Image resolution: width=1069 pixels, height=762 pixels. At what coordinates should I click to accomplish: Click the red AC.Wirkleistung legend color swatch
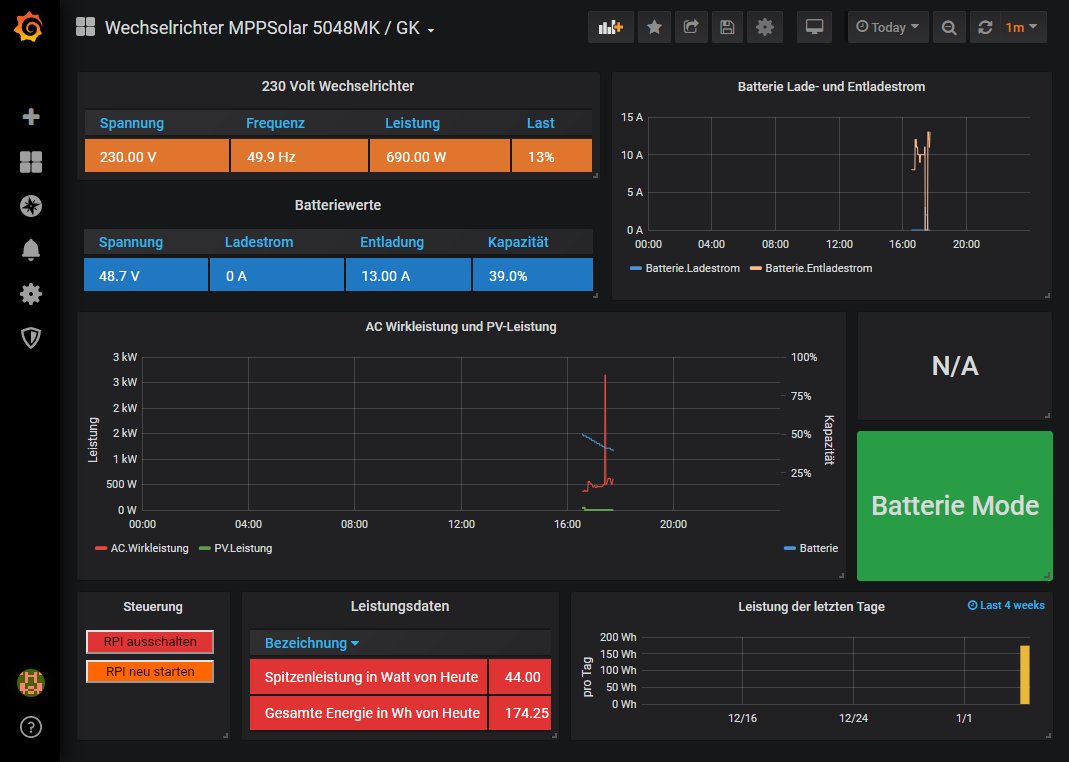tap(101, 548)
